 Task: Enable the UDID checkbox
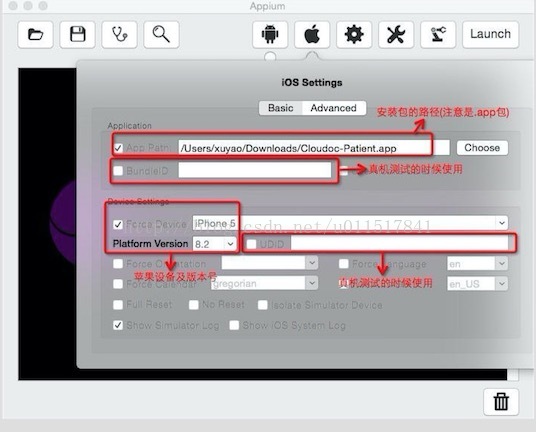[252, 244]
